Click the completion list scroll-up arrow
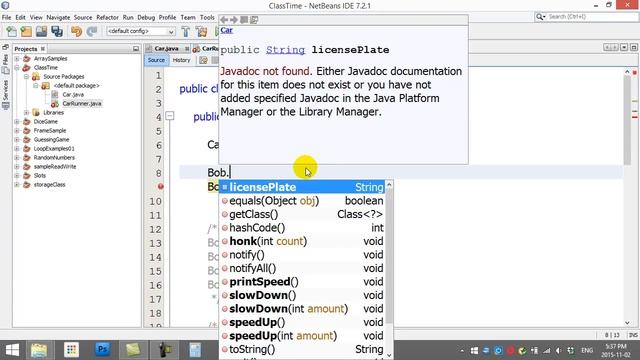The height and width of the screenshot is (360, 640). click(x=389, y=185)
